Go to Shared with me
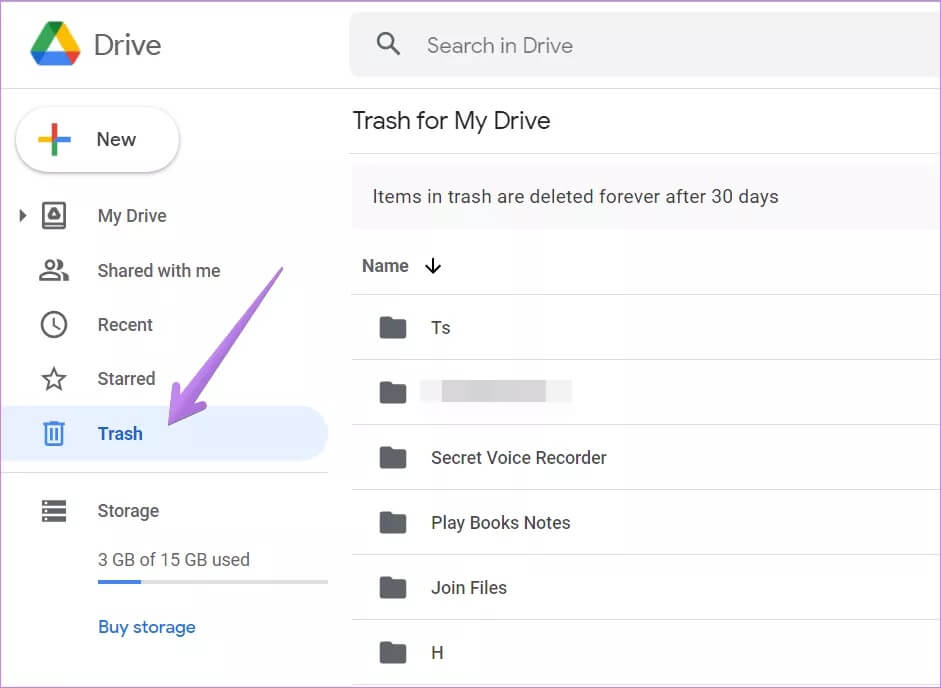941x688 pixels. 158,271
